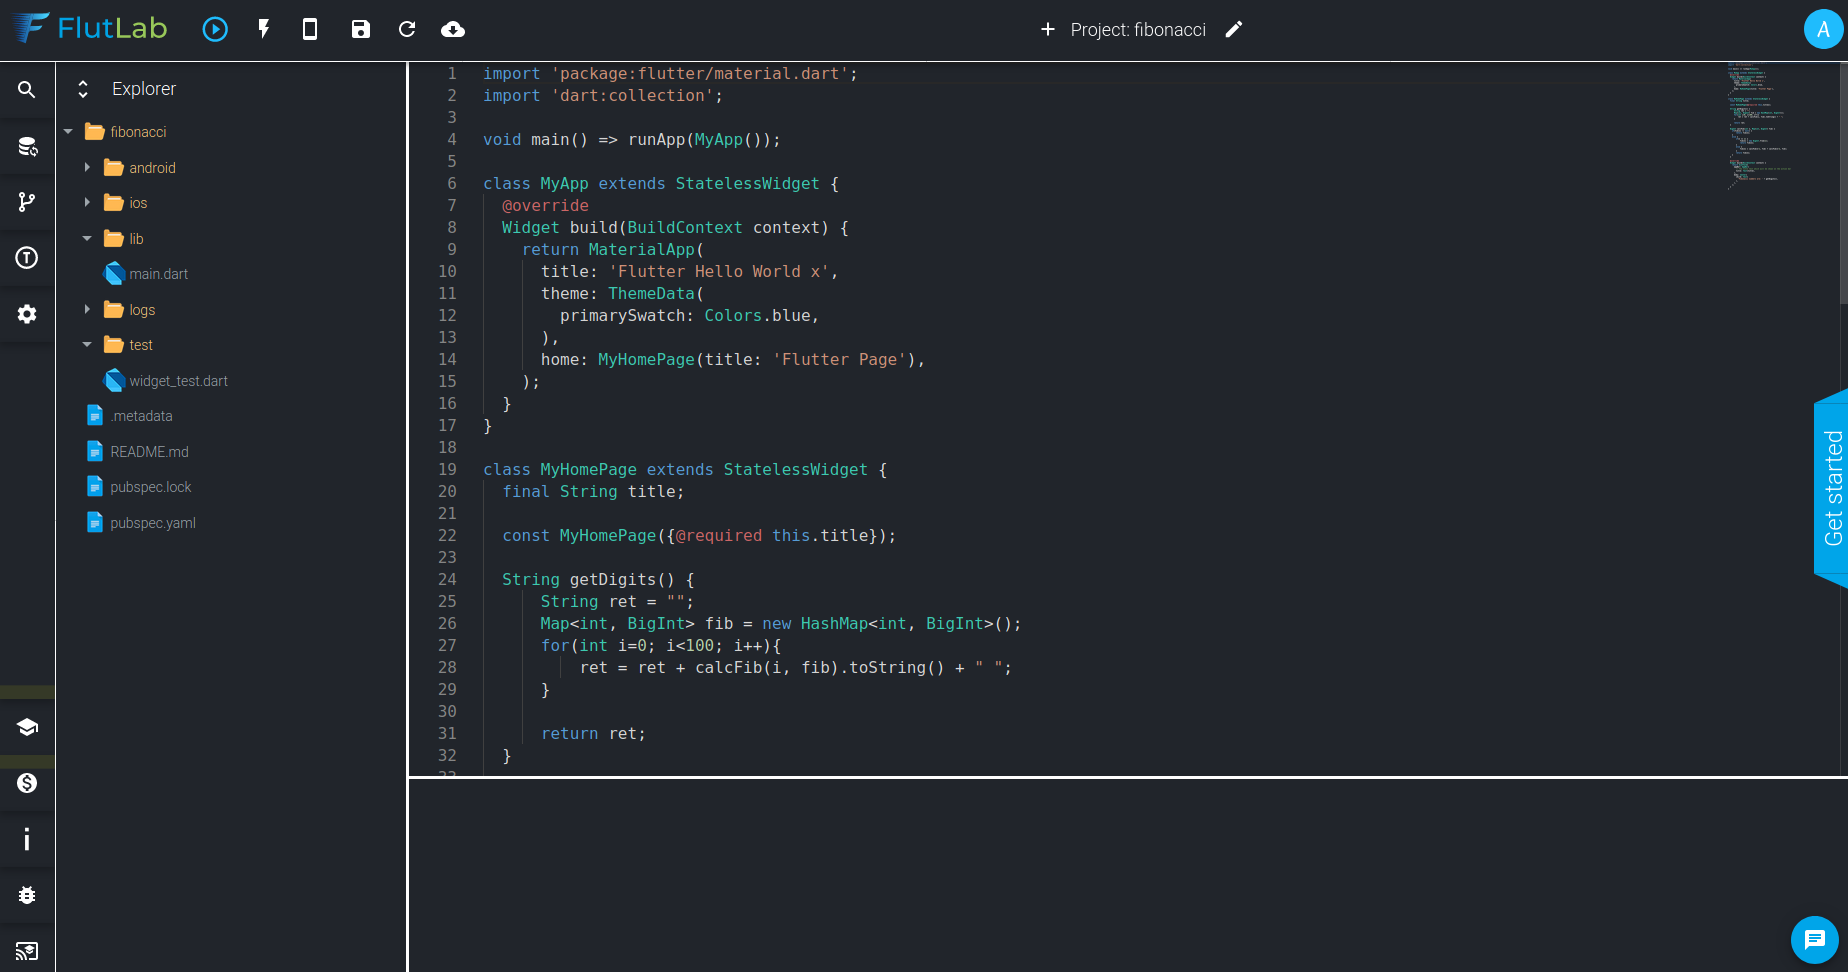Open the search panel in the sidebar
1848x972 pixels.
pyautogui.click(x=26, y=89)
